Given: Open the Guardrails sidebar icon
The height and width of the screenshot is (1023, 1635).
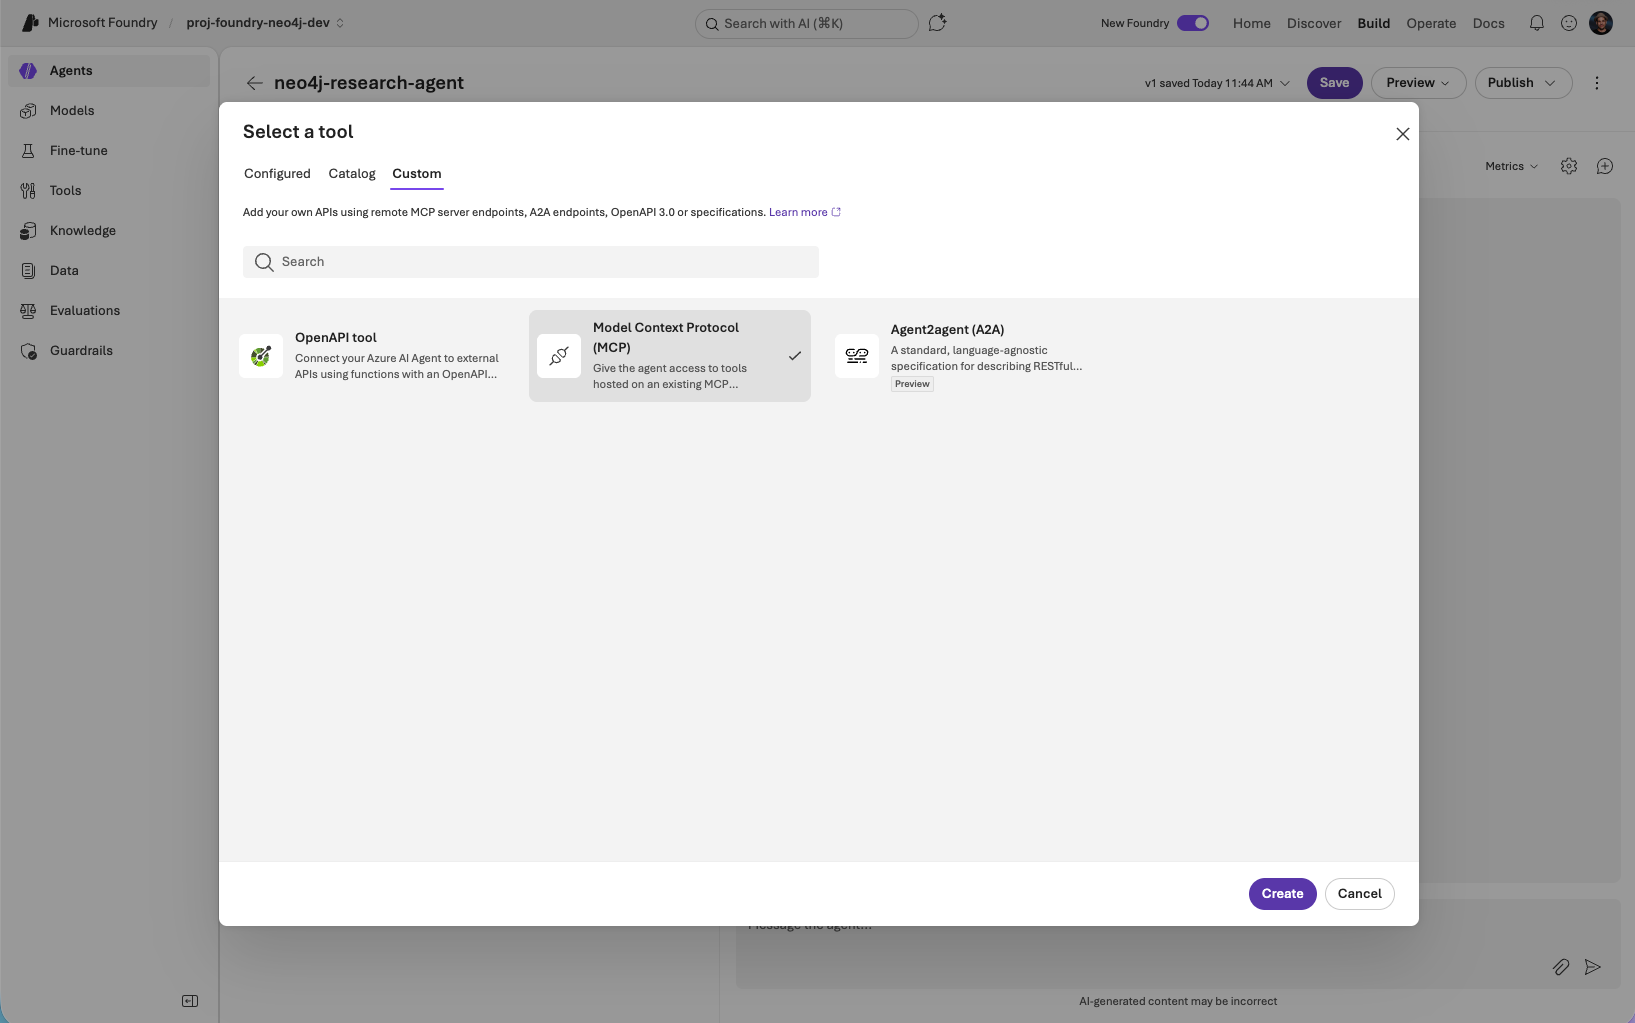Looking at the screenshot, I should 28,350.
